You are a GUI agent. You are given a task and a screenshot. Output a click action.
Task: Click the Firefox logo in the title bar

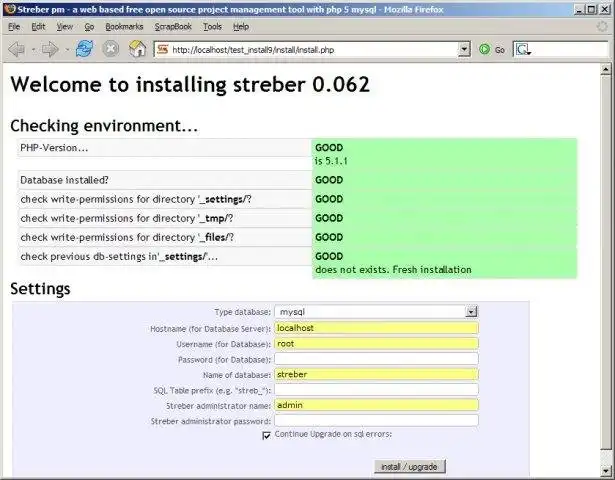[x=9, y=9]
